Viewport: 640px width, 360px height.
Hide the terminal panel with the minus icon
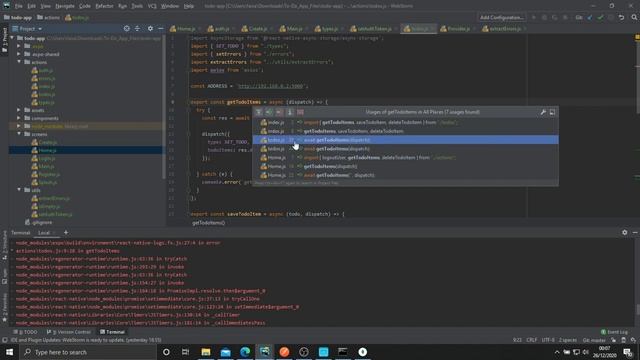tap(635, 233)
